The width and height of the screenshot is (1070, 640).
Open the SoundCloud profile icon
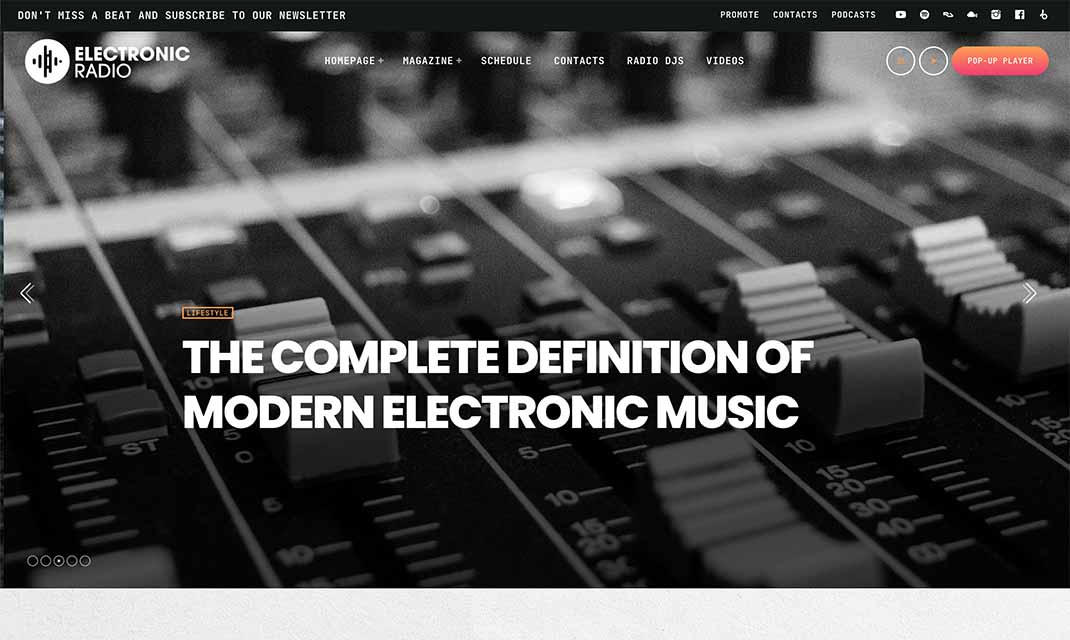(972, 15)
